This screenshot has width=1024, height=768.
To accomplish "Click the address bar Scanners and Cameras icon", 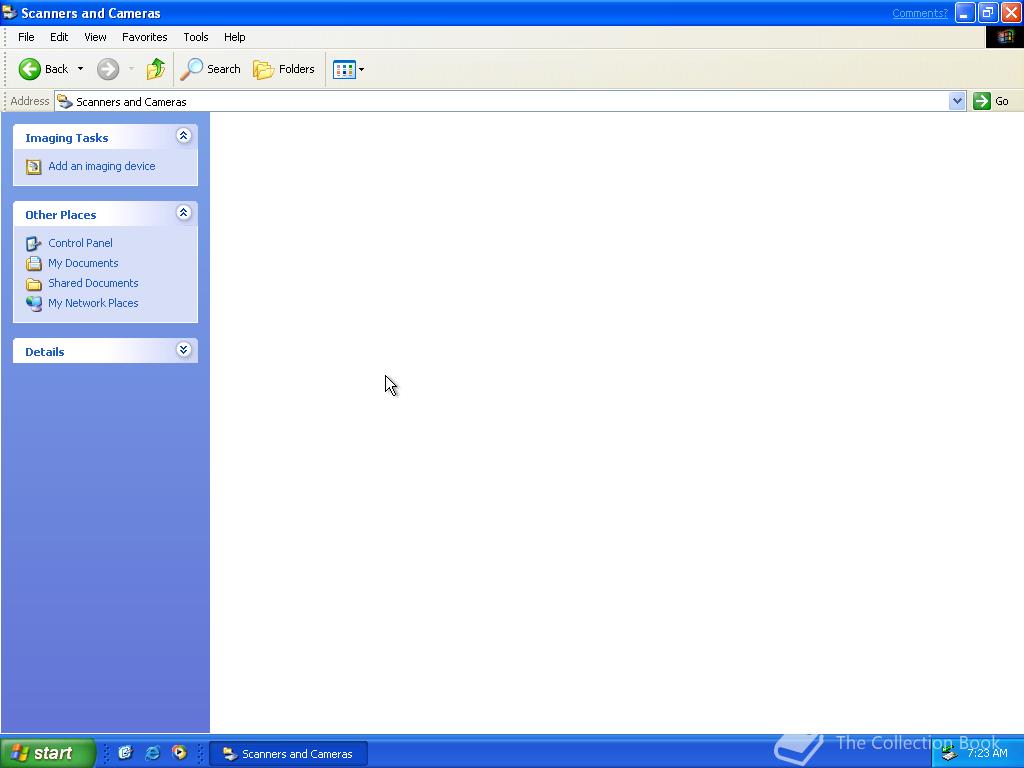I will (65, 101).
